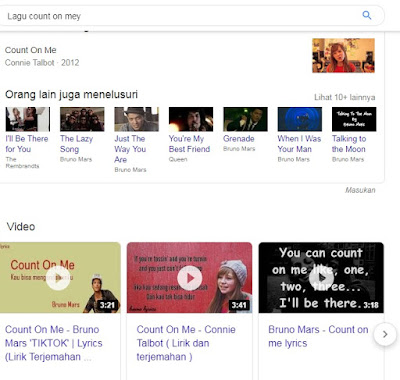Click 'The Lazy Song' link
The width and height of the screenshot is (400, 380).
pyautogui.click(x=76, y=144)
